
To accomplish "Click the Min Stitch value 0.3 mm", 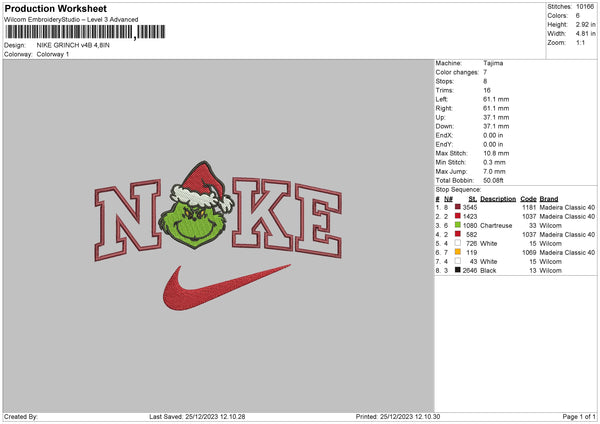I will point(494,162).
